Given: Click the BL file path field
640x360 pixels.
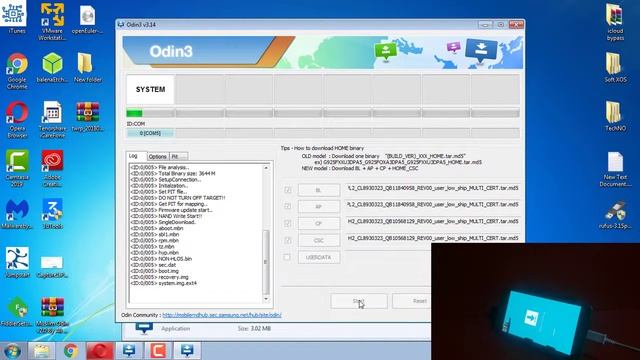Looking at the screenshot, I should click(x=433, y=188).
